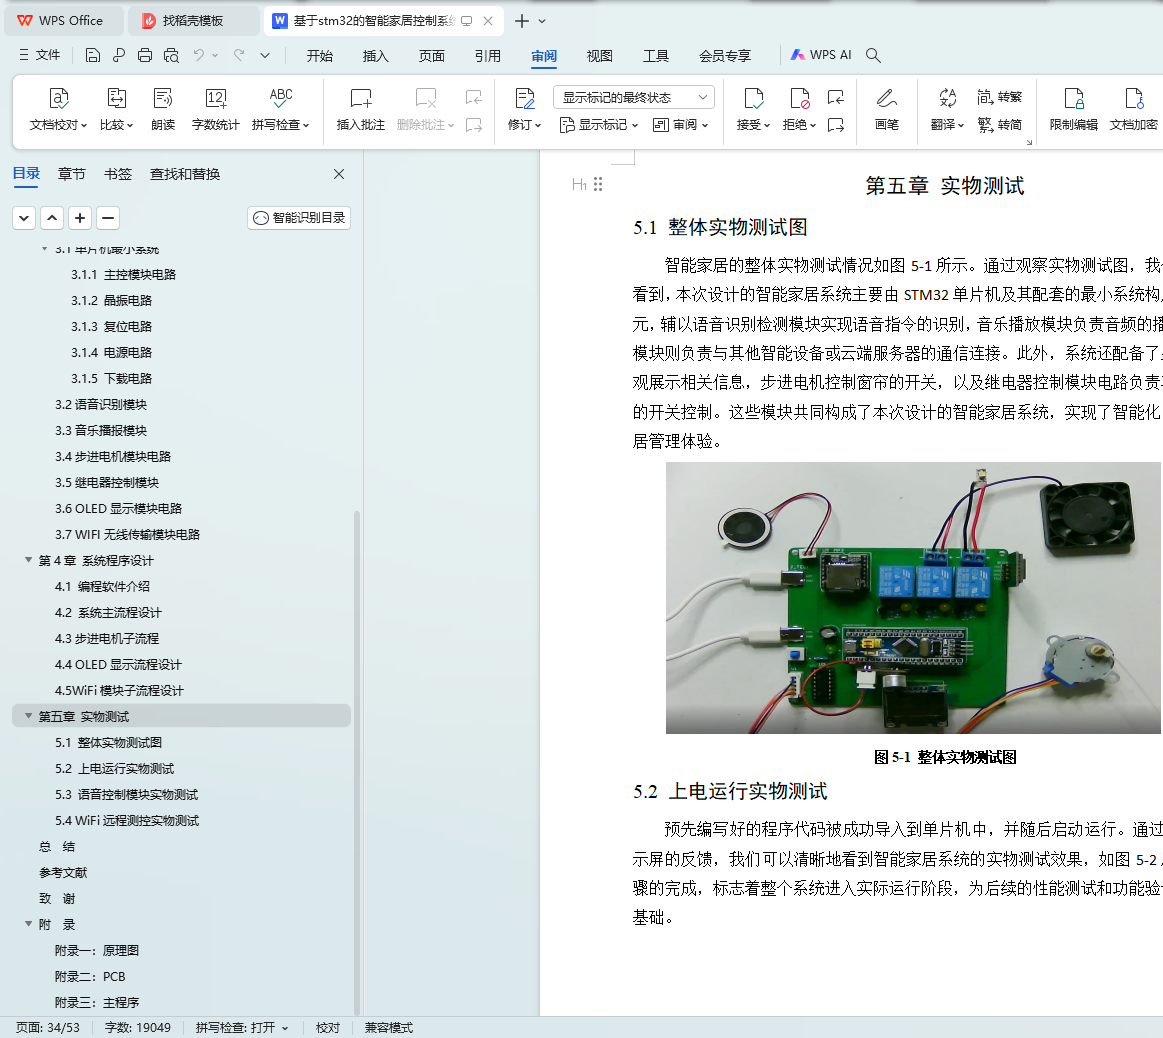Click the H1 heading marker beside title

pos(579,185)
